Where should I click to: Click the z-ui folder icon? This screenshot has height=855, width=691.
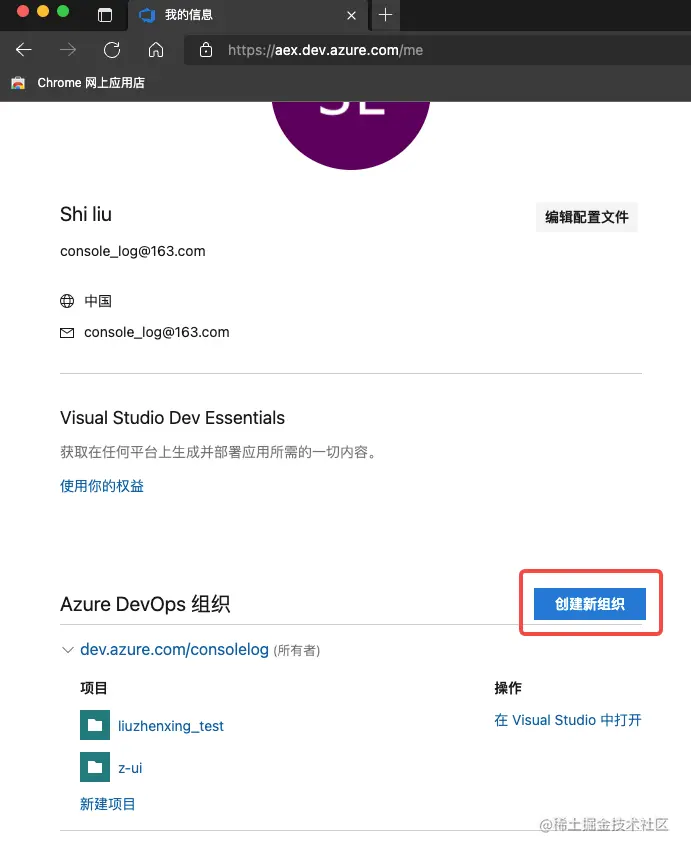click(x=95, y=767)
